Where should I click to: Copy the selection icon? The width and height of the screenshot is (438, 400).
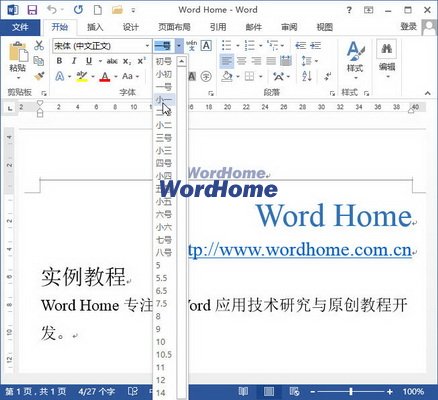(39, 61)
